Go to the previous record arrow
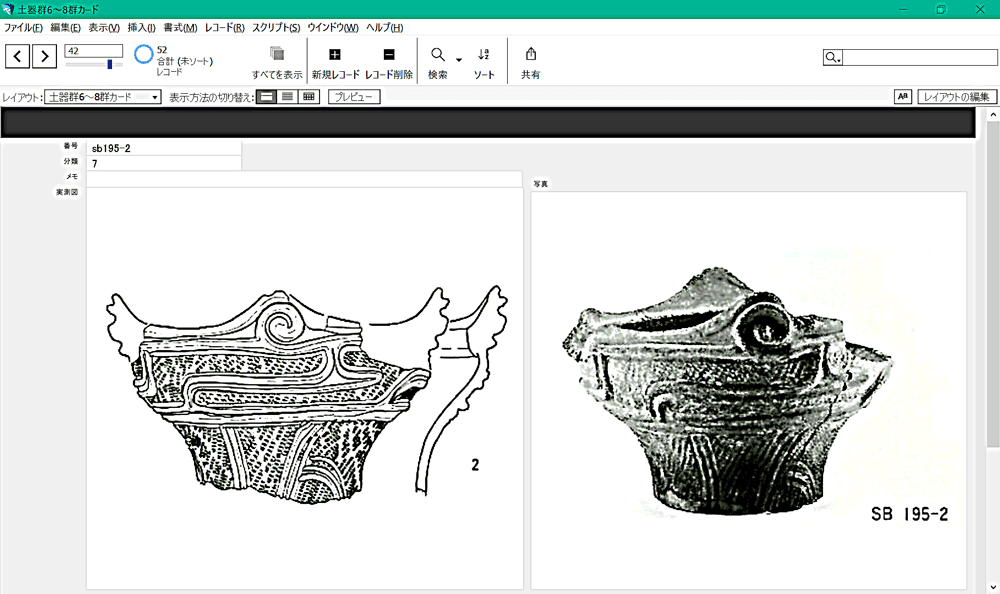This screenshot has height=594, width=1000. coord(17,56)
